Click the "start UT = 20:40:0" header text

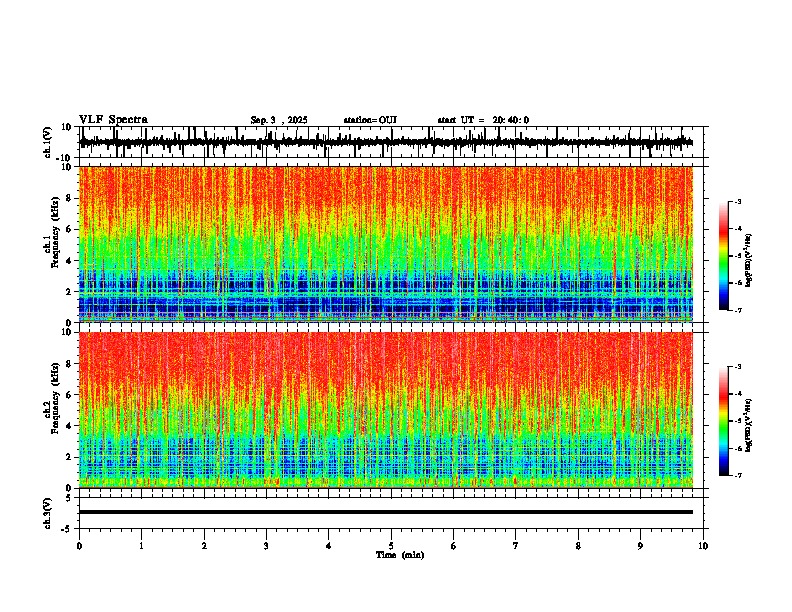point(483,120)
